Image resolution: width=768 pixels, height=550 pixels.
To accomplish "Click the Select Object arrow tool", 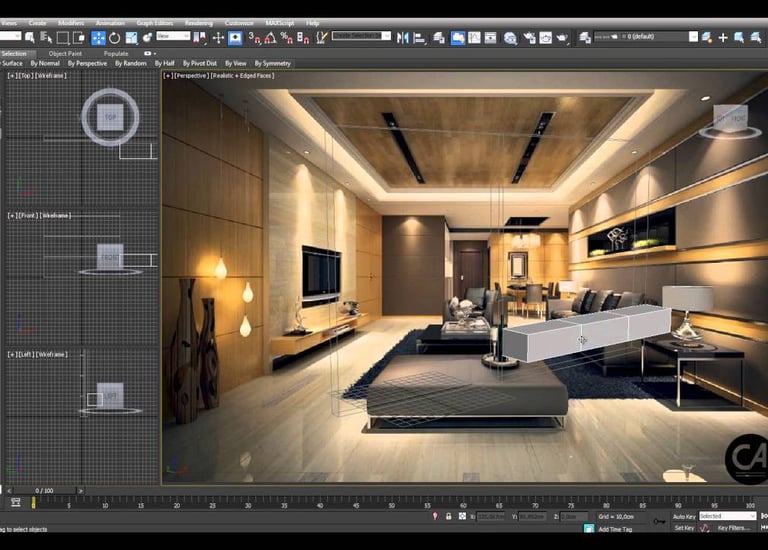I will [30, 38].
